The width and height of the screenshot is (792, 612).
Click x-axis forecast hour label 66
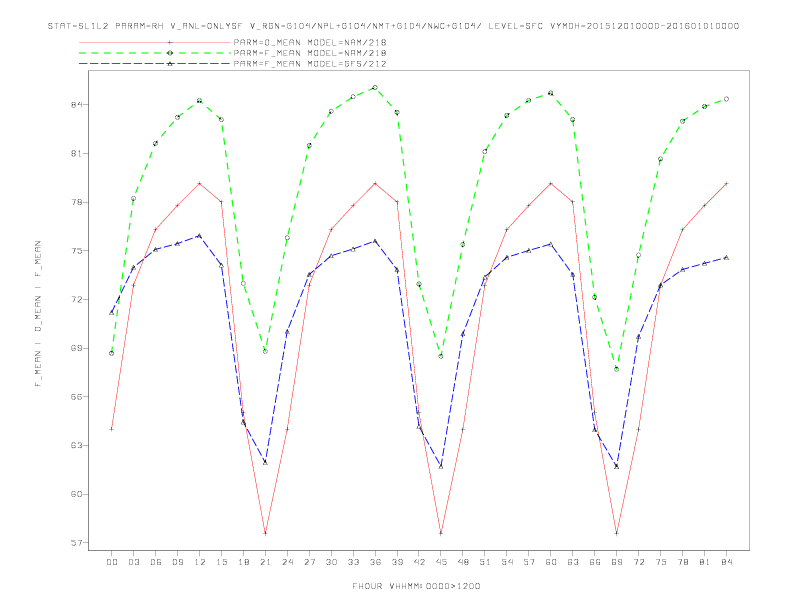pyautogui.click(x=595, y=562)
